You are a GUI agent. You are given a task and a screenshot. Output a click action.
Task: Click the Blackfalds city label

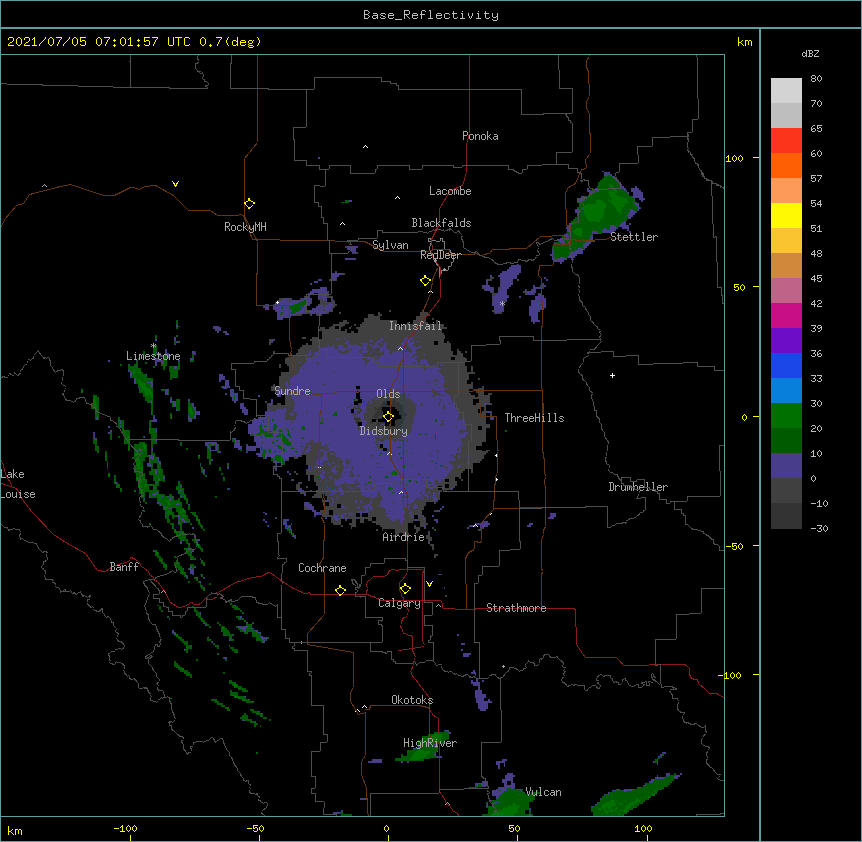point(441,223)
